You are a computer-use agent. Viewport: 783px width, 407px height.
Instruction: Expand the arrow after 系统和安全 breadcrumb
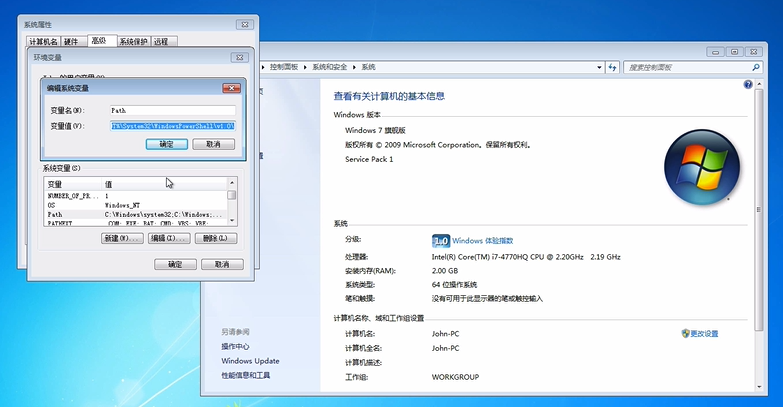354,67
